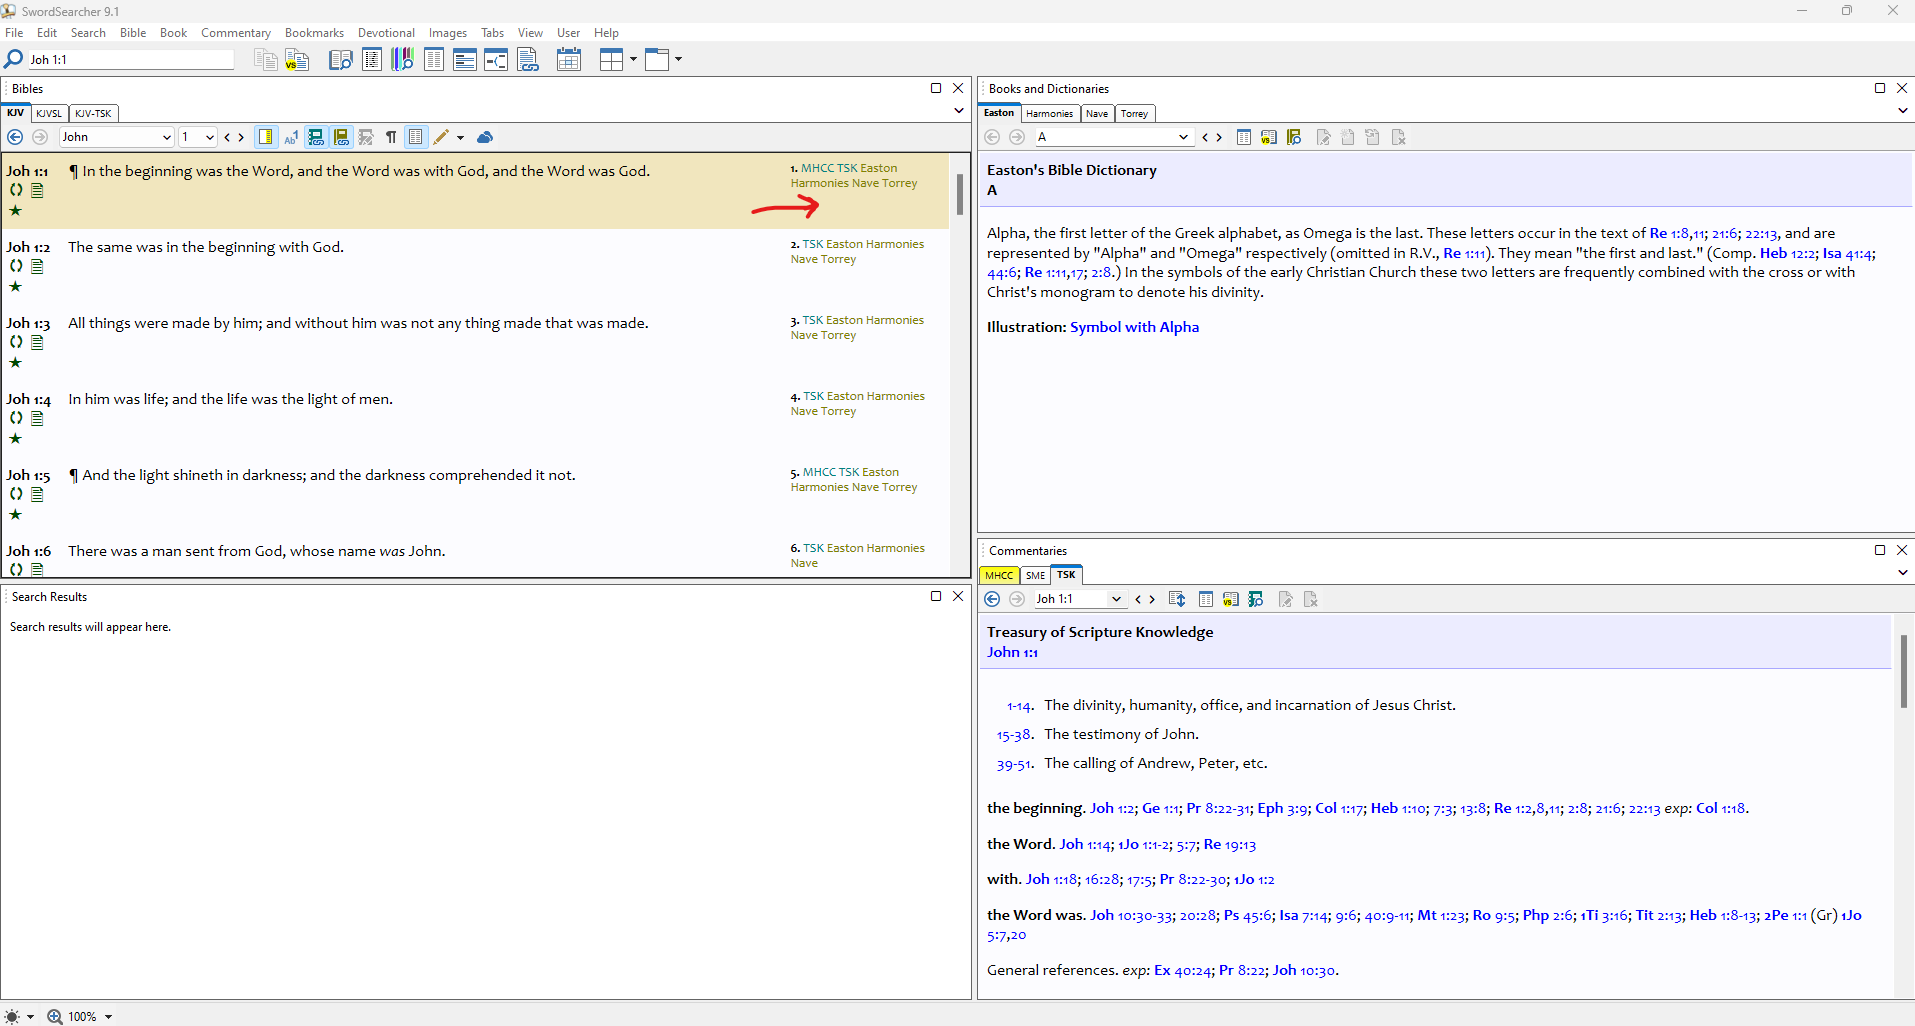Toggle the olive book link button

click(341, 137)
